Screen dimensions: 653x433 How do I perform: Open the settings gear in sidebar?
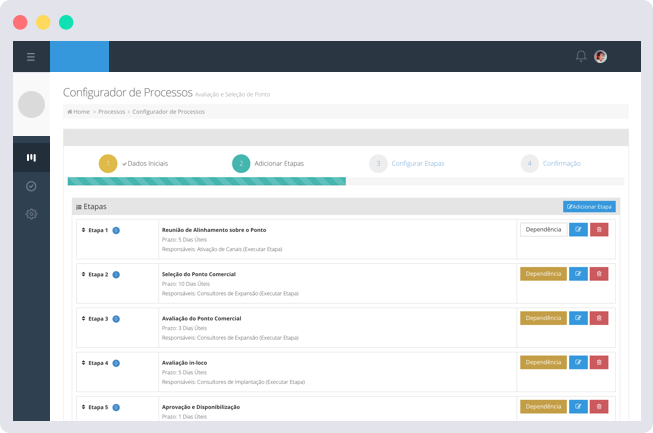click(31, 214)
